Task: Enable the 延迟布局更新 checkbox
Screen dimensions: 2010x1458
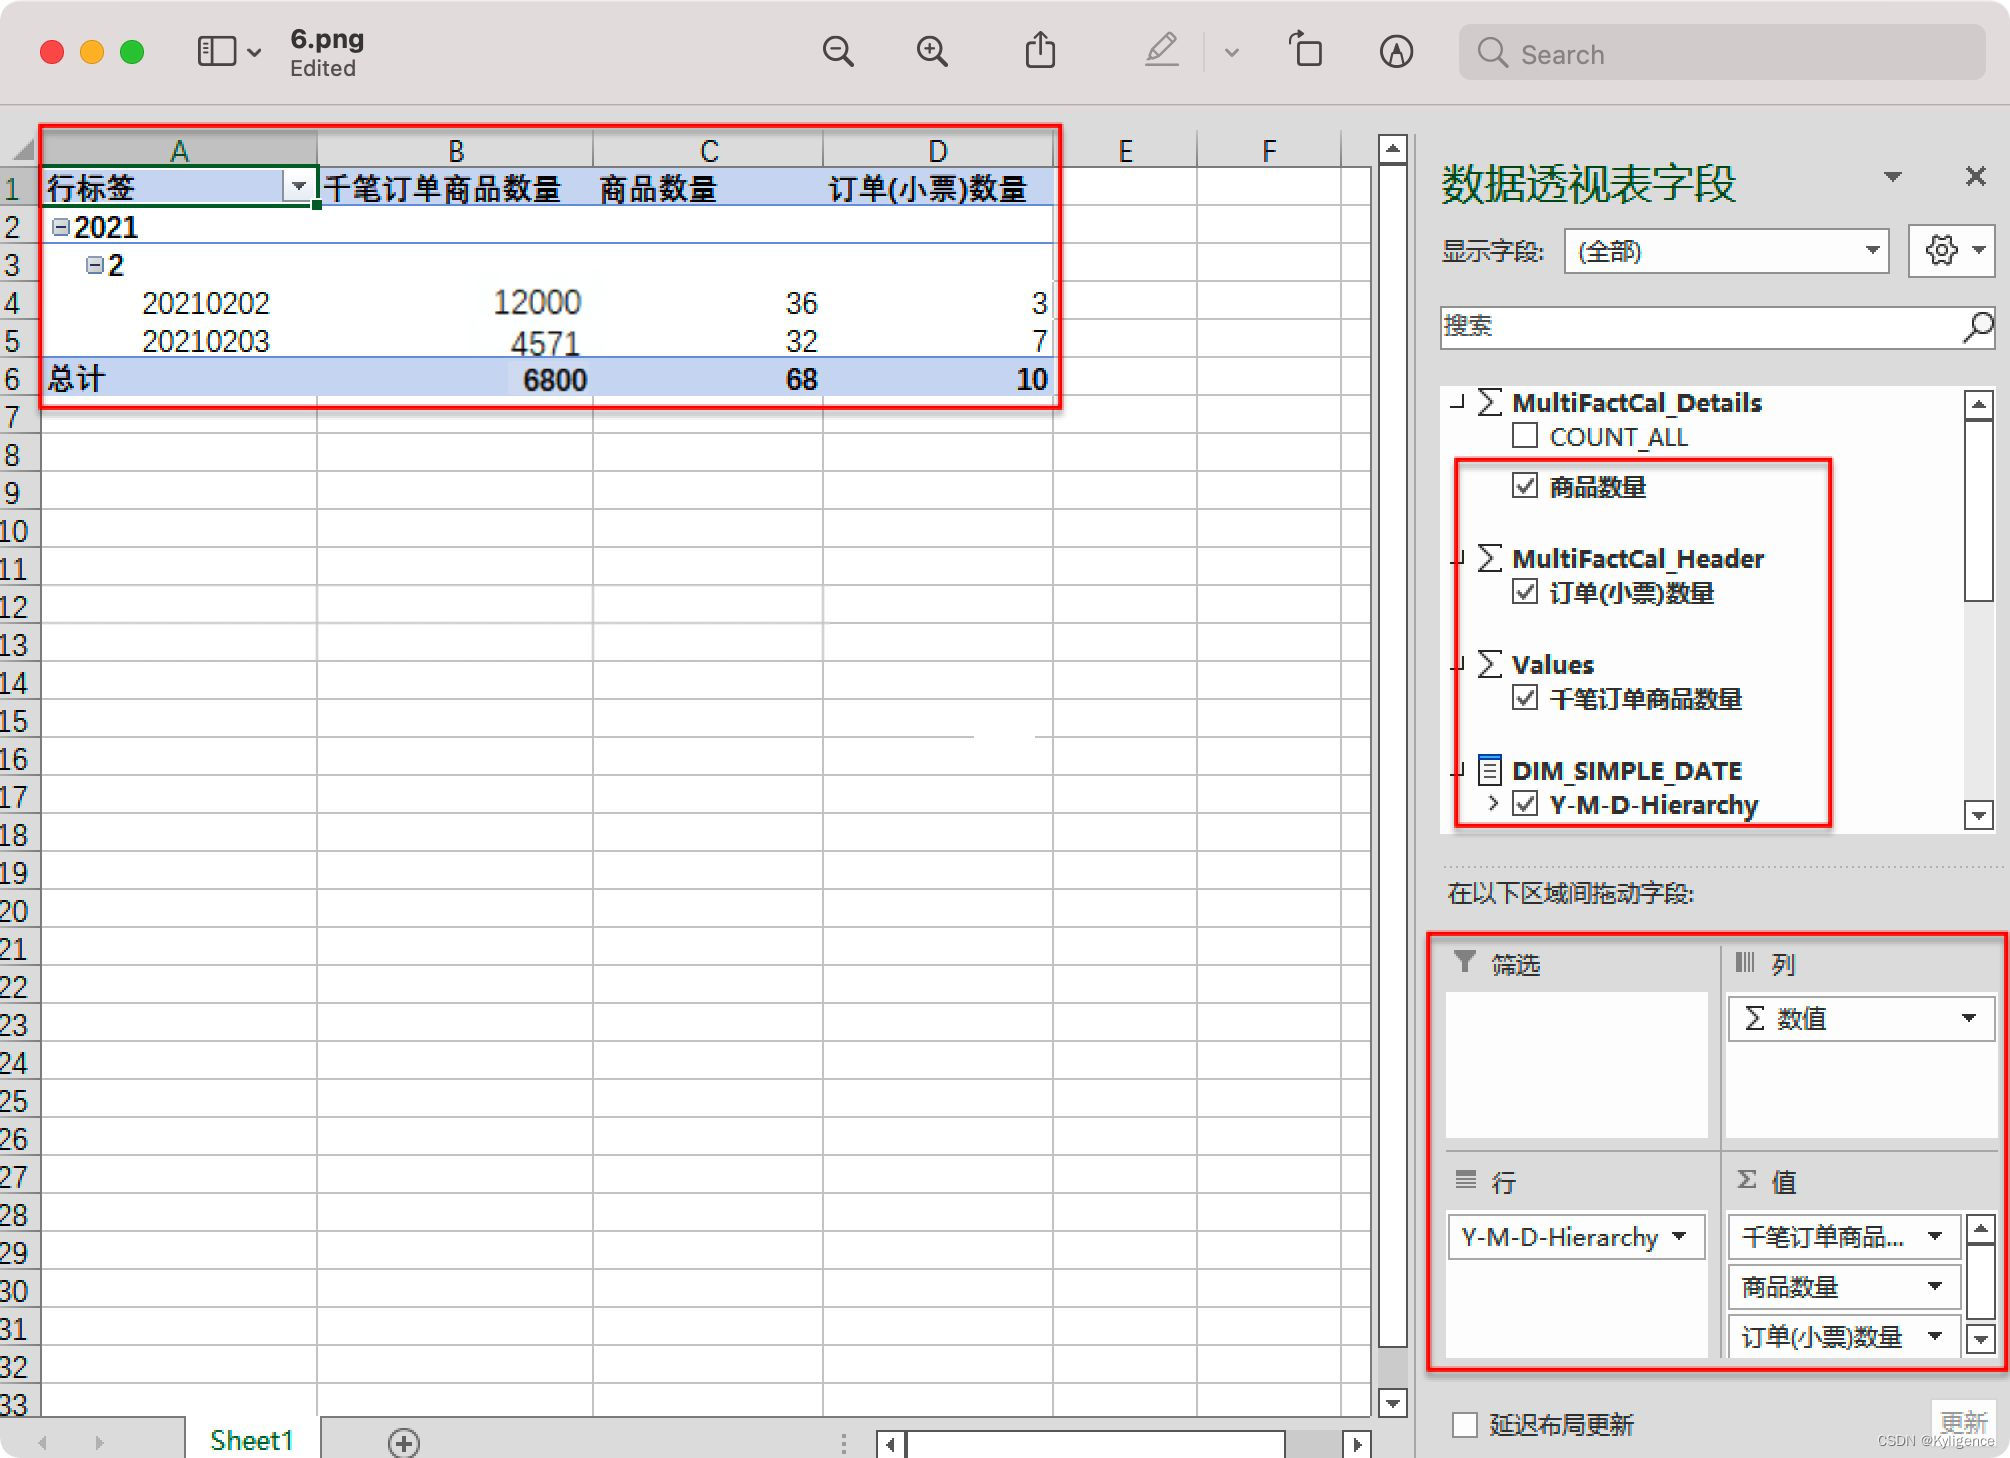Action: [x=1465, y=1424]
